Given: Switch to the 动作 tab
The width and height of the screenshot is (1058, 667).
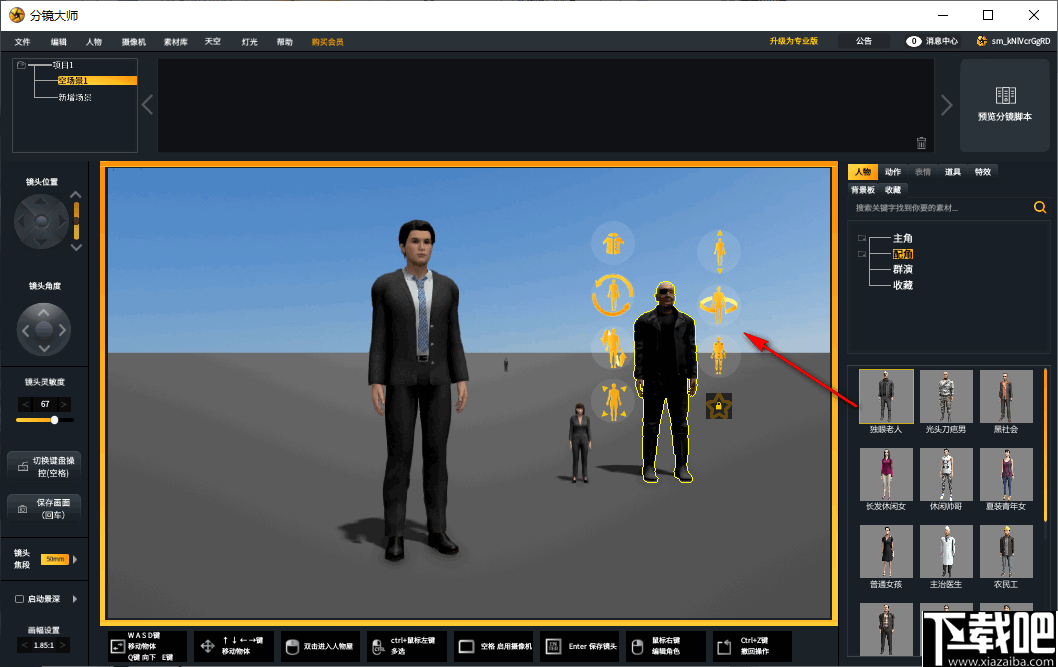Looking at the screenshot, I should click(x=893, y=172).
